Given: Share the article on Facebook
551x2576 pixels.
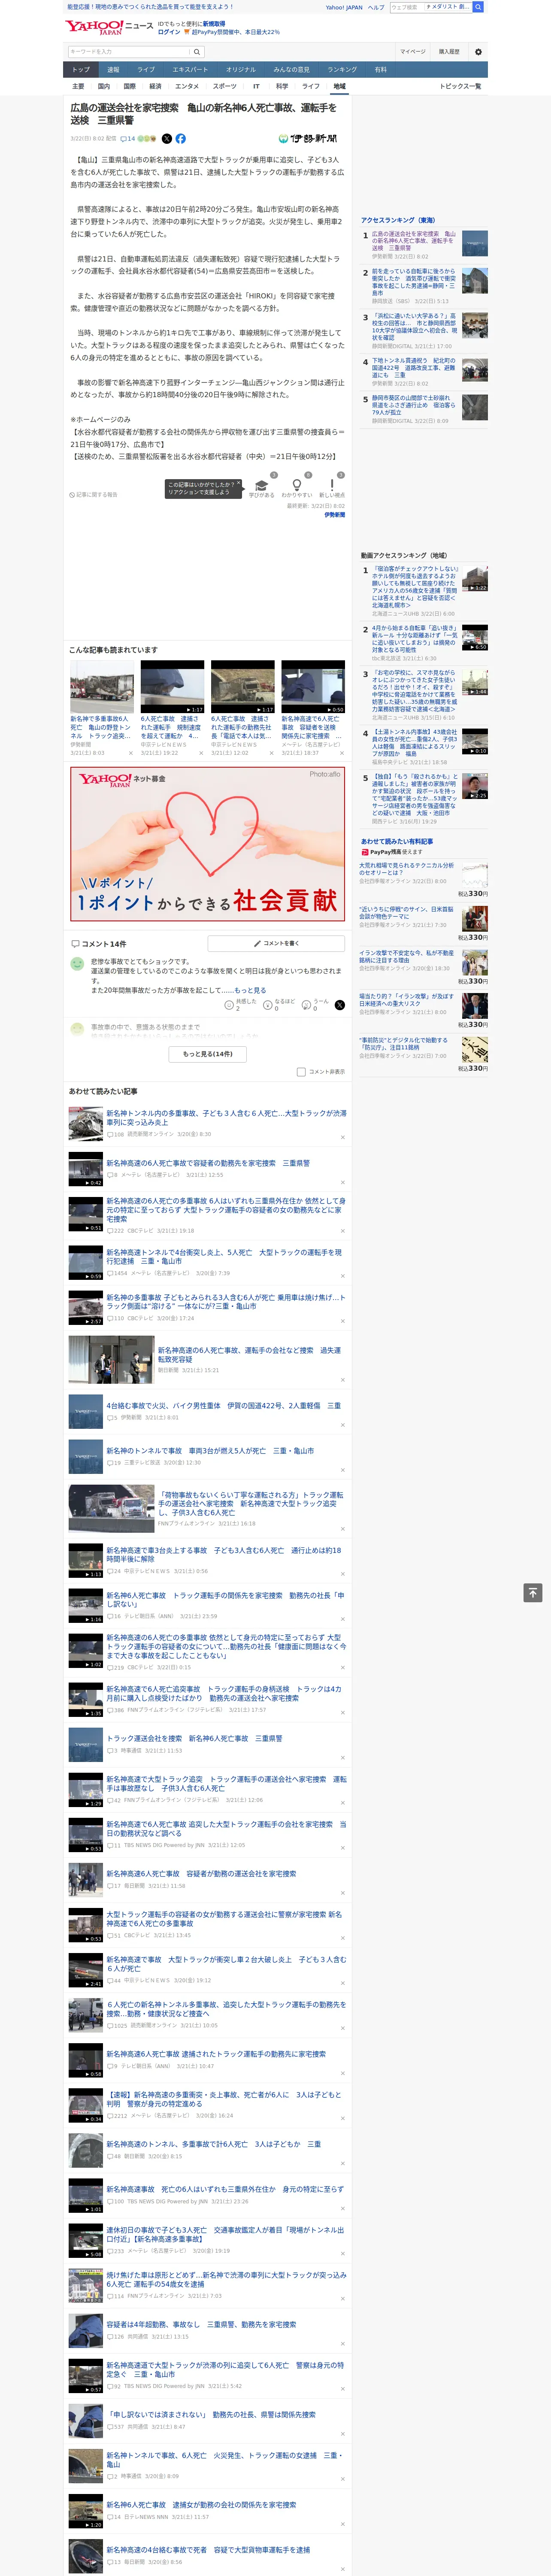Looking at the screenshot, I should click(181, 139).
